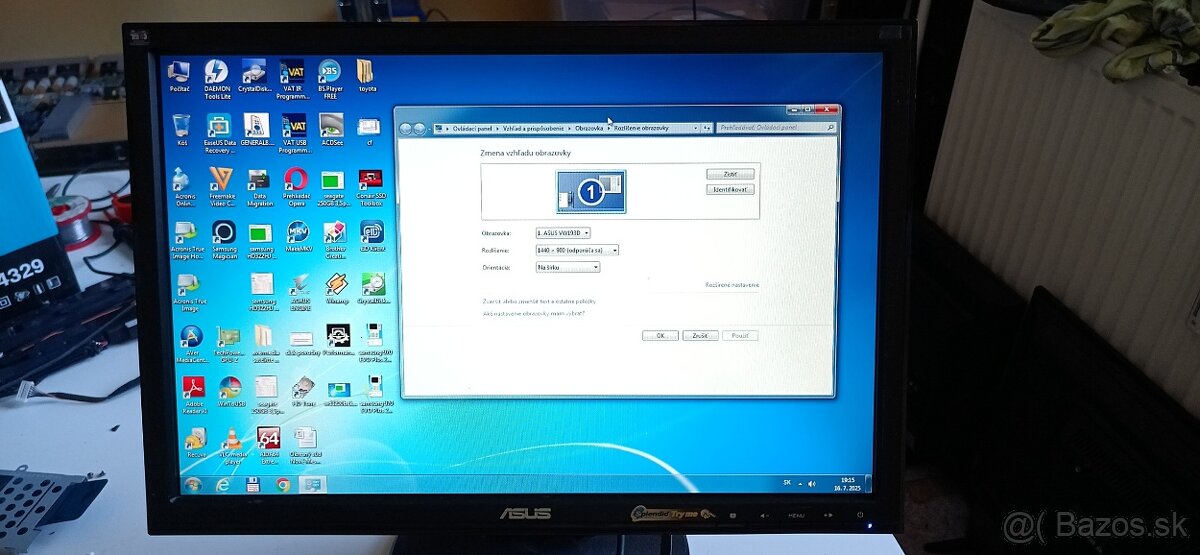
Task: Open the Rozšírené nastavenie link
Action: tap(732, 285)
